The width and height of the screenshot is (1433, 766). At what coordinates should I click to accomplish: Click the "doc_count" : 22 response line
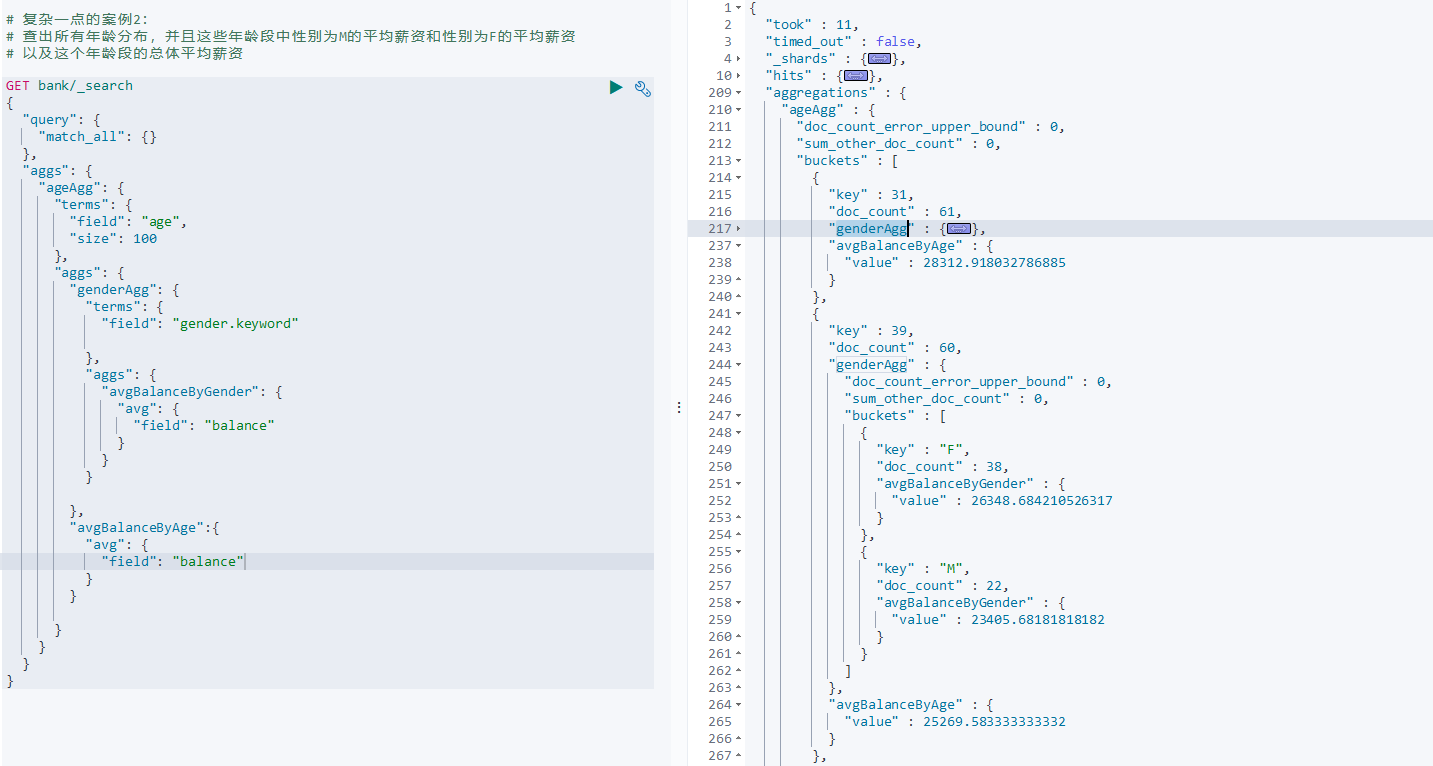[943, 586]
